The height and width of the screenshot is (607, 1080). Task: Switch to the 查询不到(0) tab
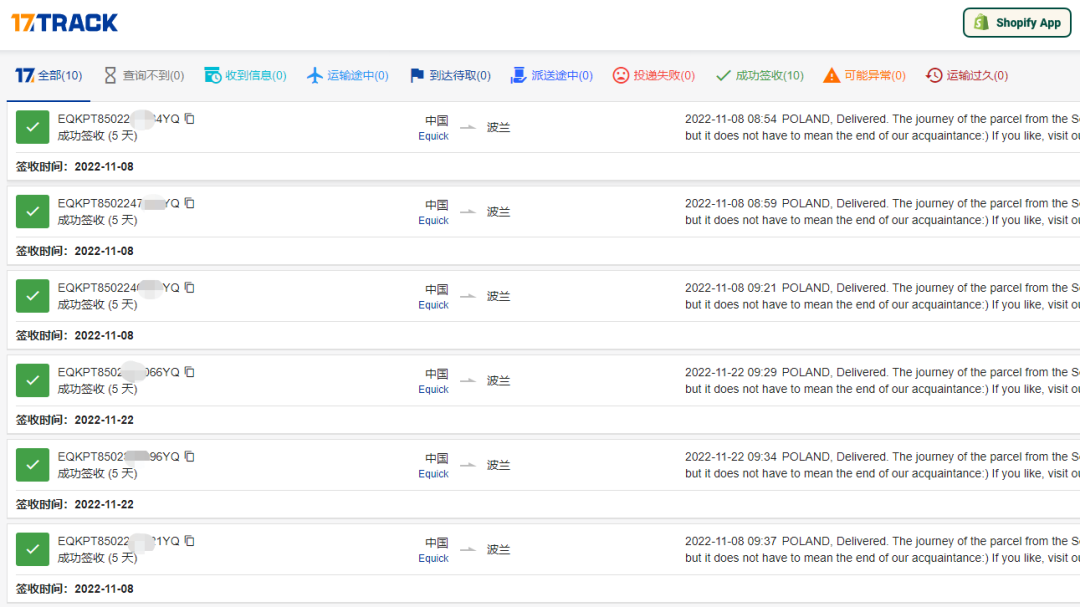(x=144, y=75)
